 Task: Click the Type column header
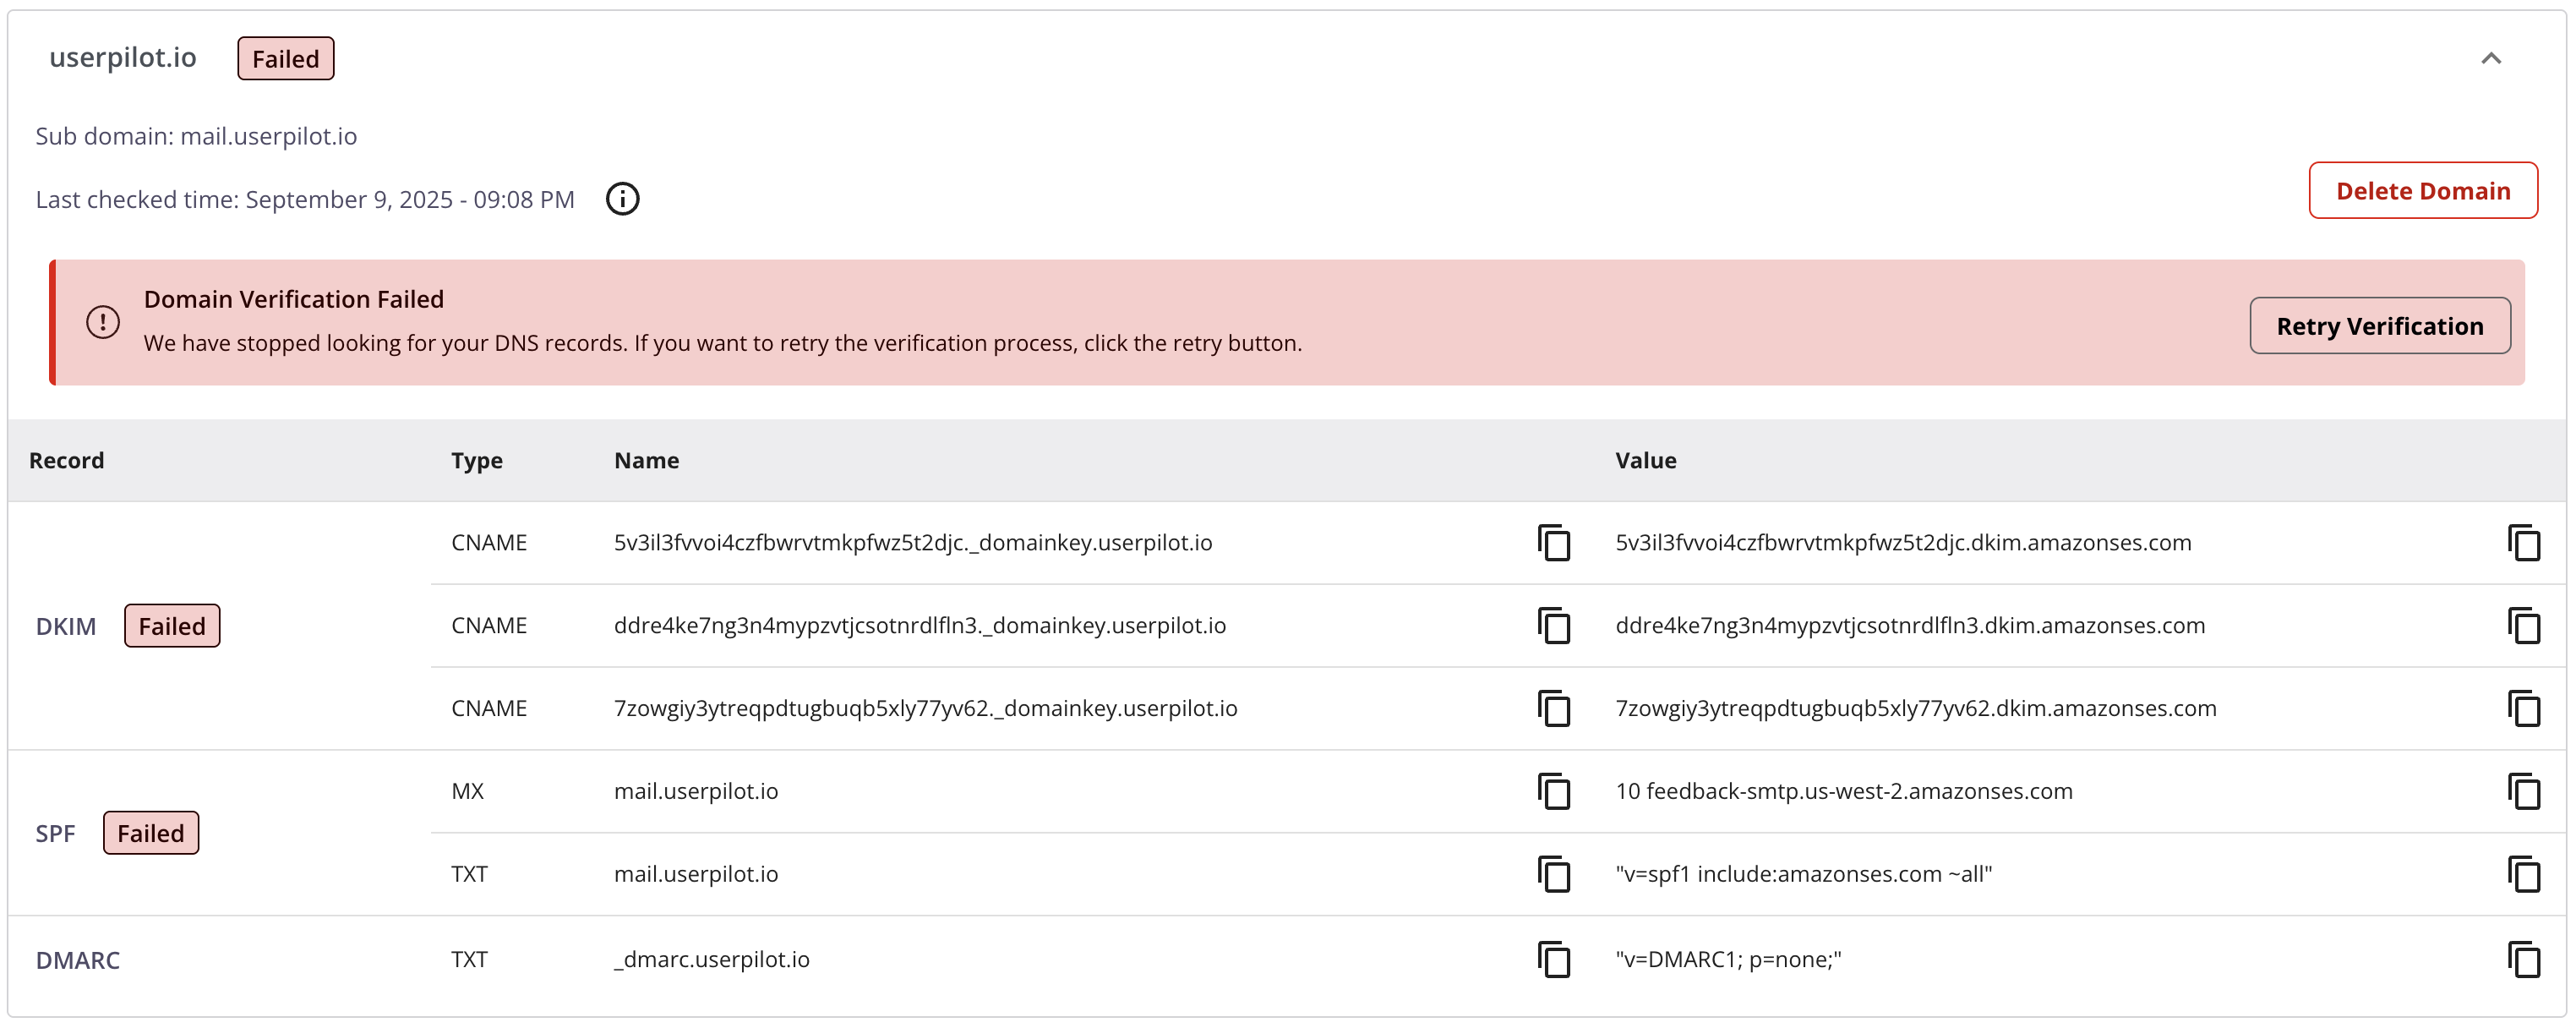(476, 460)
